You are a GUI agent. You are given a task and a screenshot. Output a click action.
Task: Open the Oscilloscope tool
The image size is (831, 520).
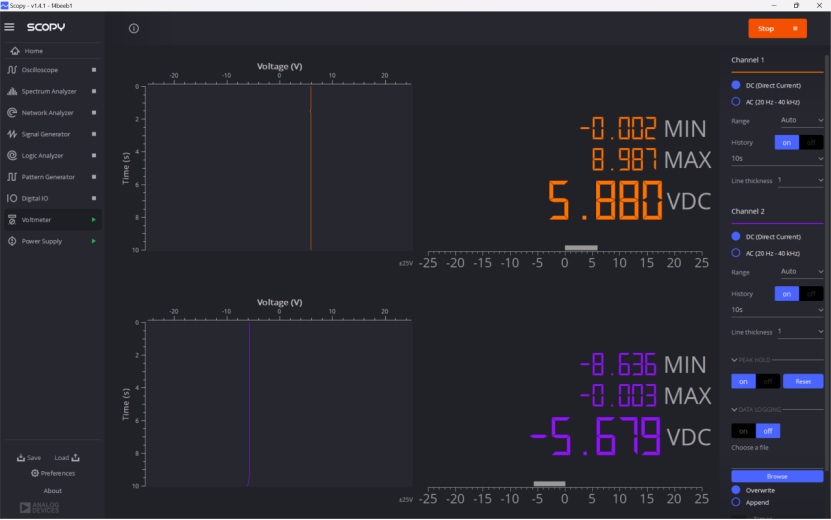pyautogui.click(x=40, y=70)
